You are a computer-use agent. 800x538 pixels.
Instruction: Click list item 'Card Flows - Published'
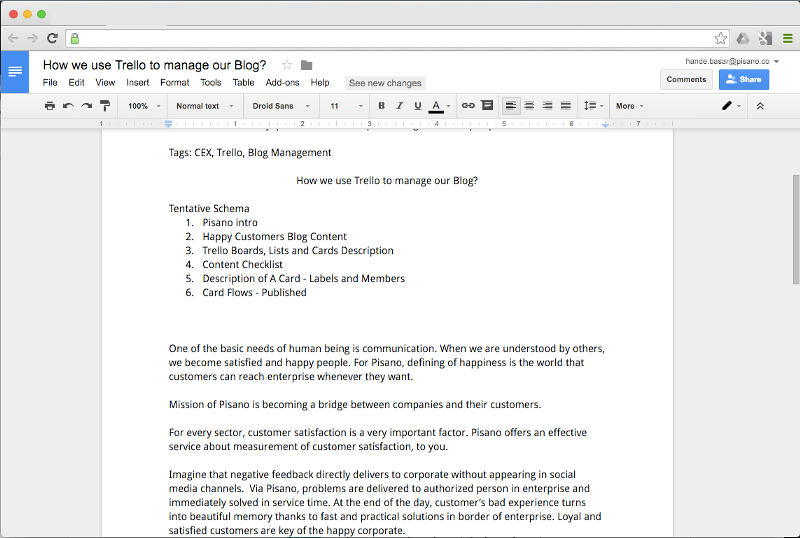255,292
